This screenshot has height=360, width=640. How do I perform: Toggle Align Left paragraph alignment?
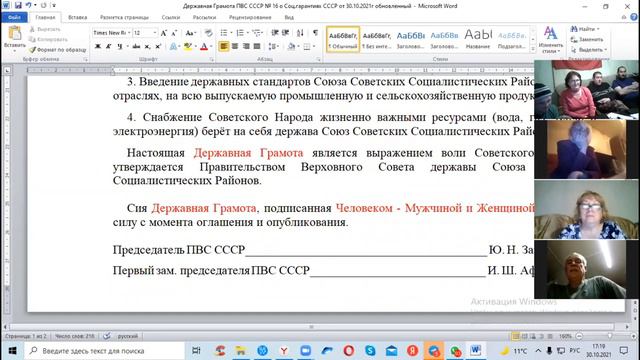coord(224,47)
